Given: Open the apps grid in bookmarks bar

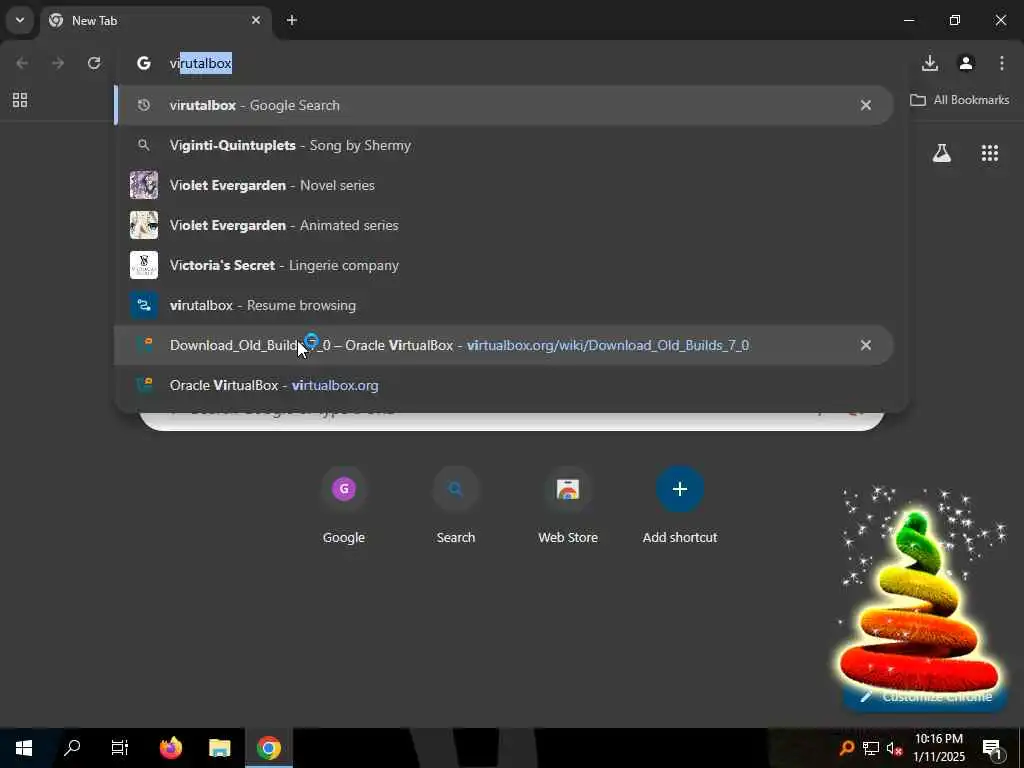Looking at the screenshot, I should [x=20, y=100].
